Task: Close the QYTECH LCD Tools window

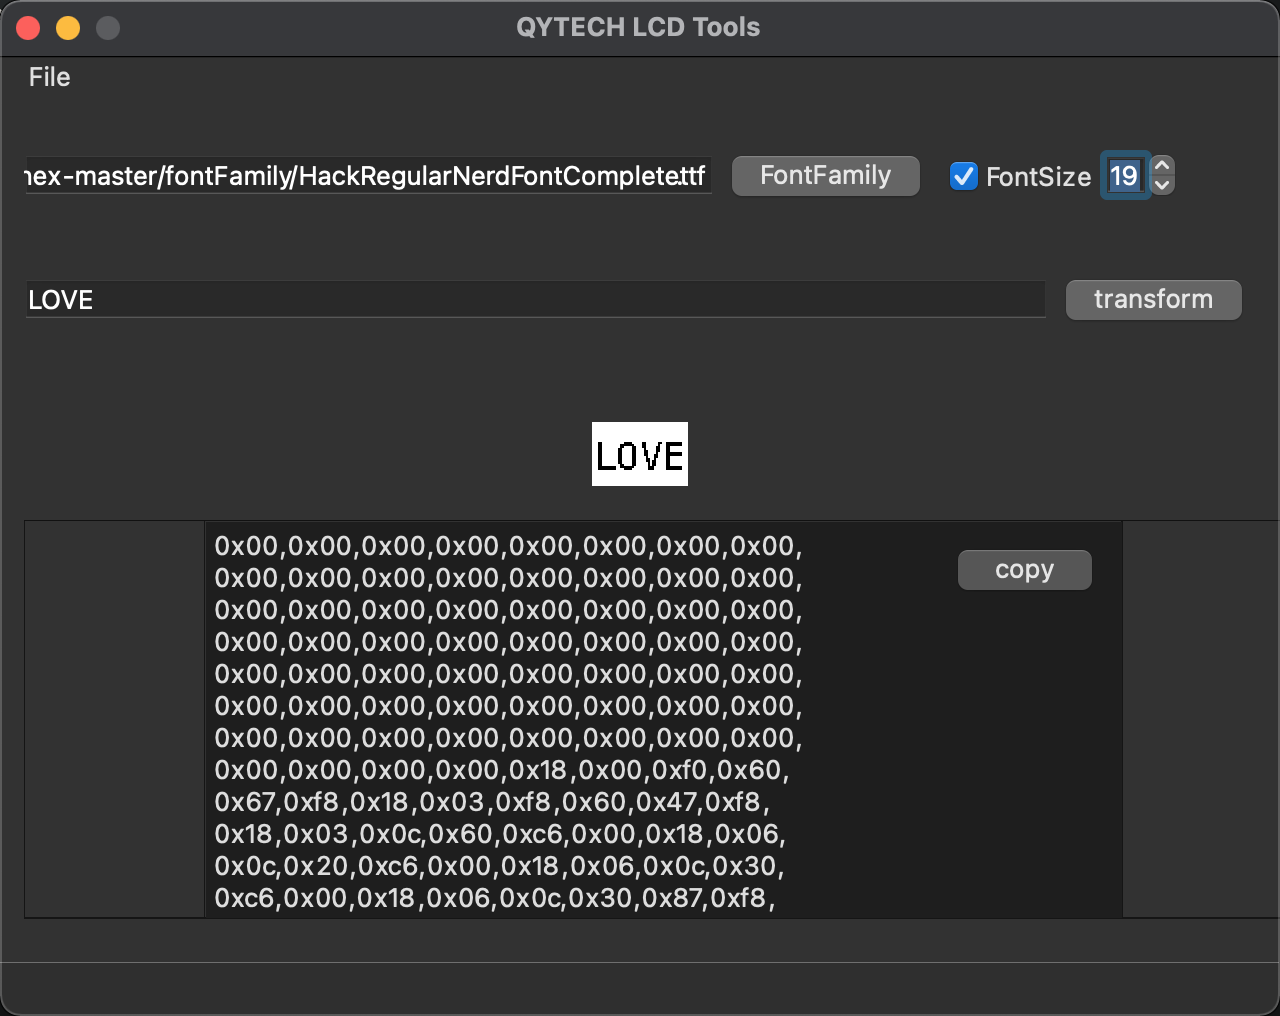Action: (28, 28)
